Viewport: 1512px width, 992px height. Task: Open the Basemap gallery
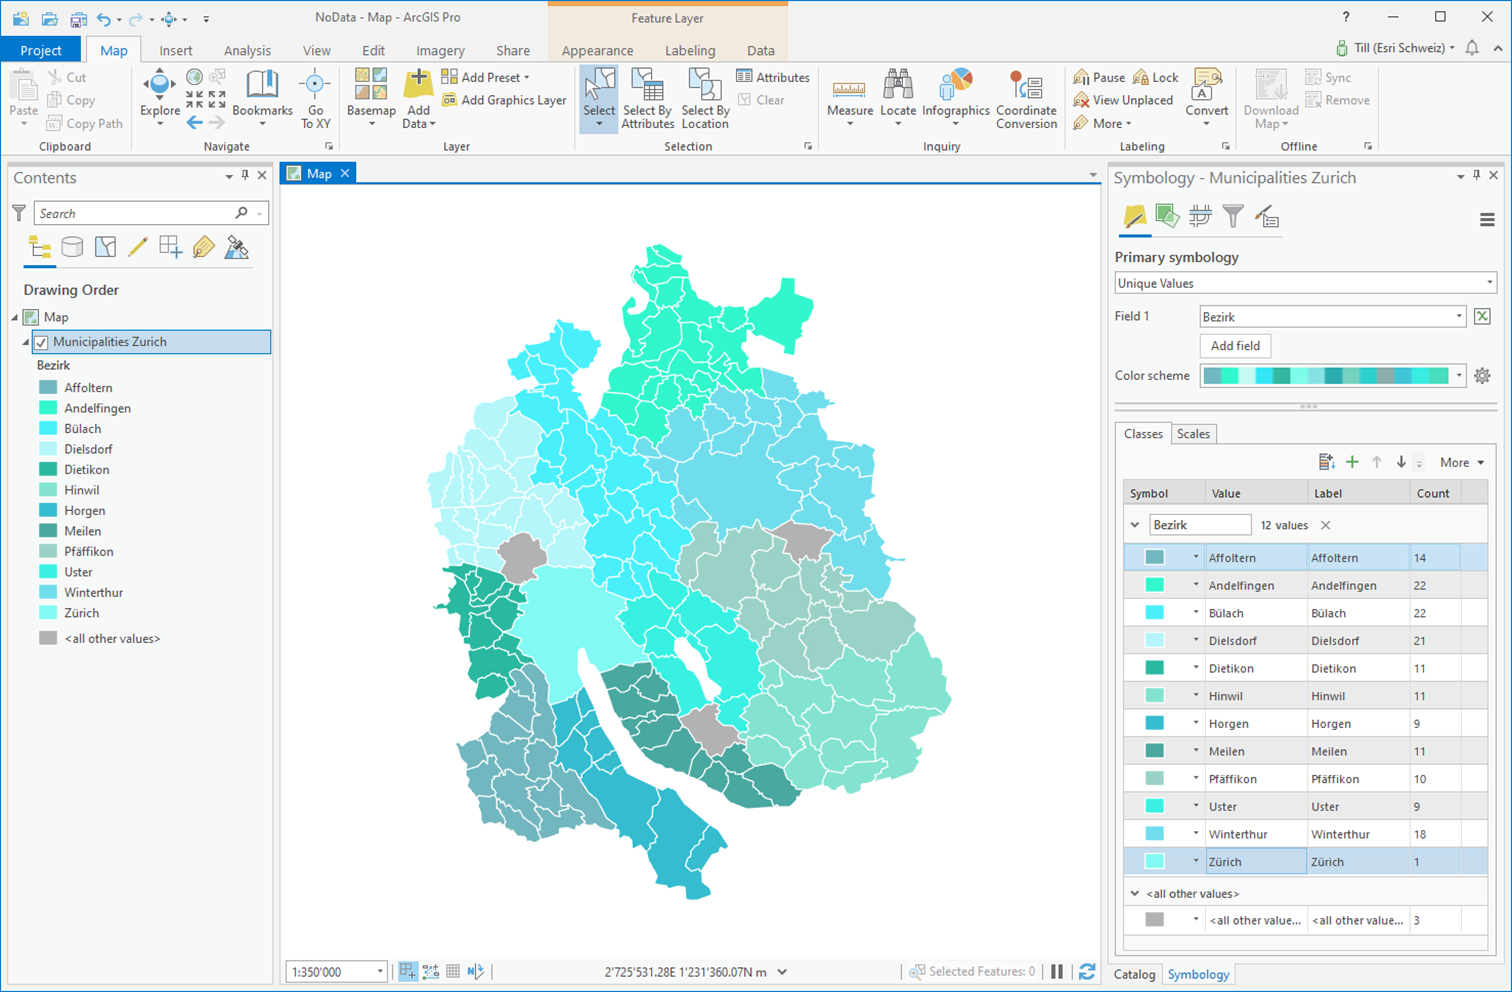[371, 98]
